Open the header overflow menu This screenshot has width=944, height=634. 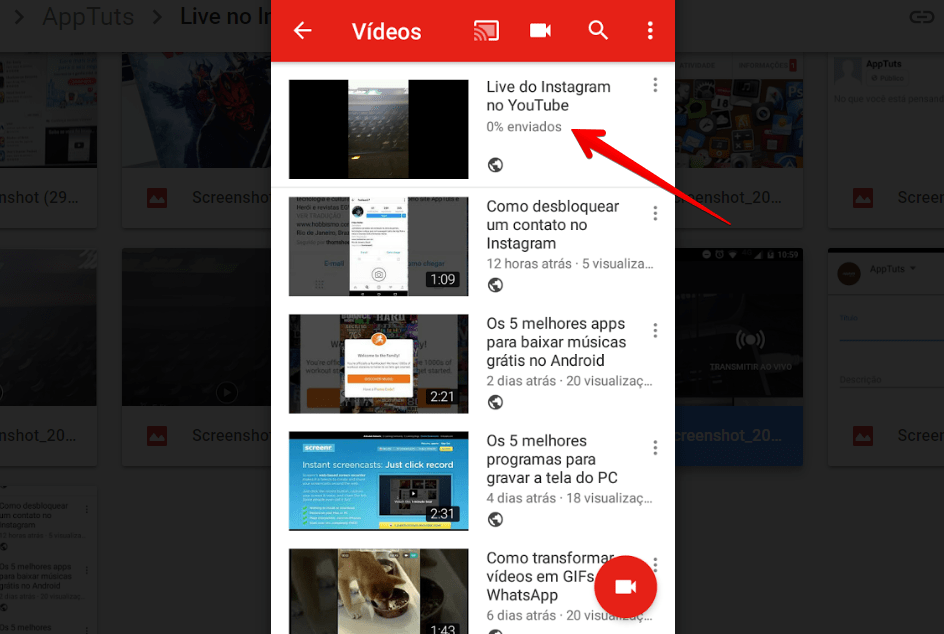tap(650, 30)
